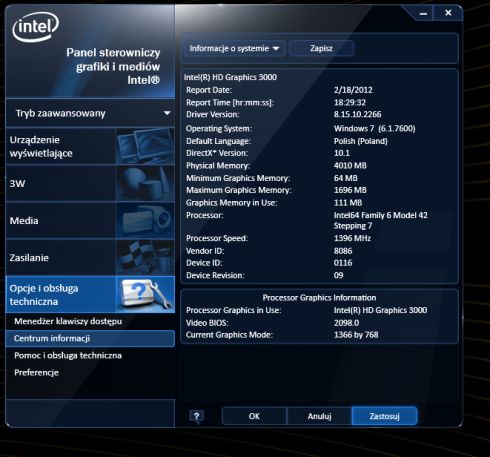
Task: Click the Zapisz save button
Action: click(x=321, y=49)
